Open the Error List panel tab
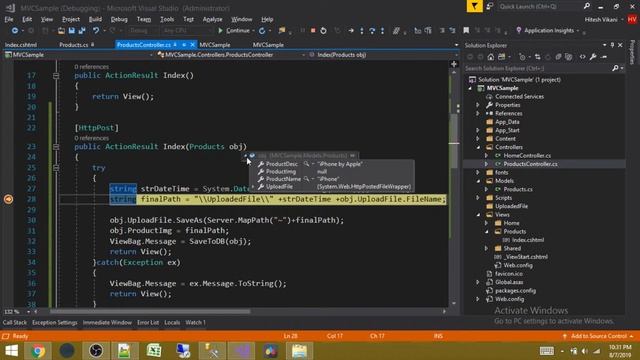This screenshot has width=640, height=360. point(148,322)
